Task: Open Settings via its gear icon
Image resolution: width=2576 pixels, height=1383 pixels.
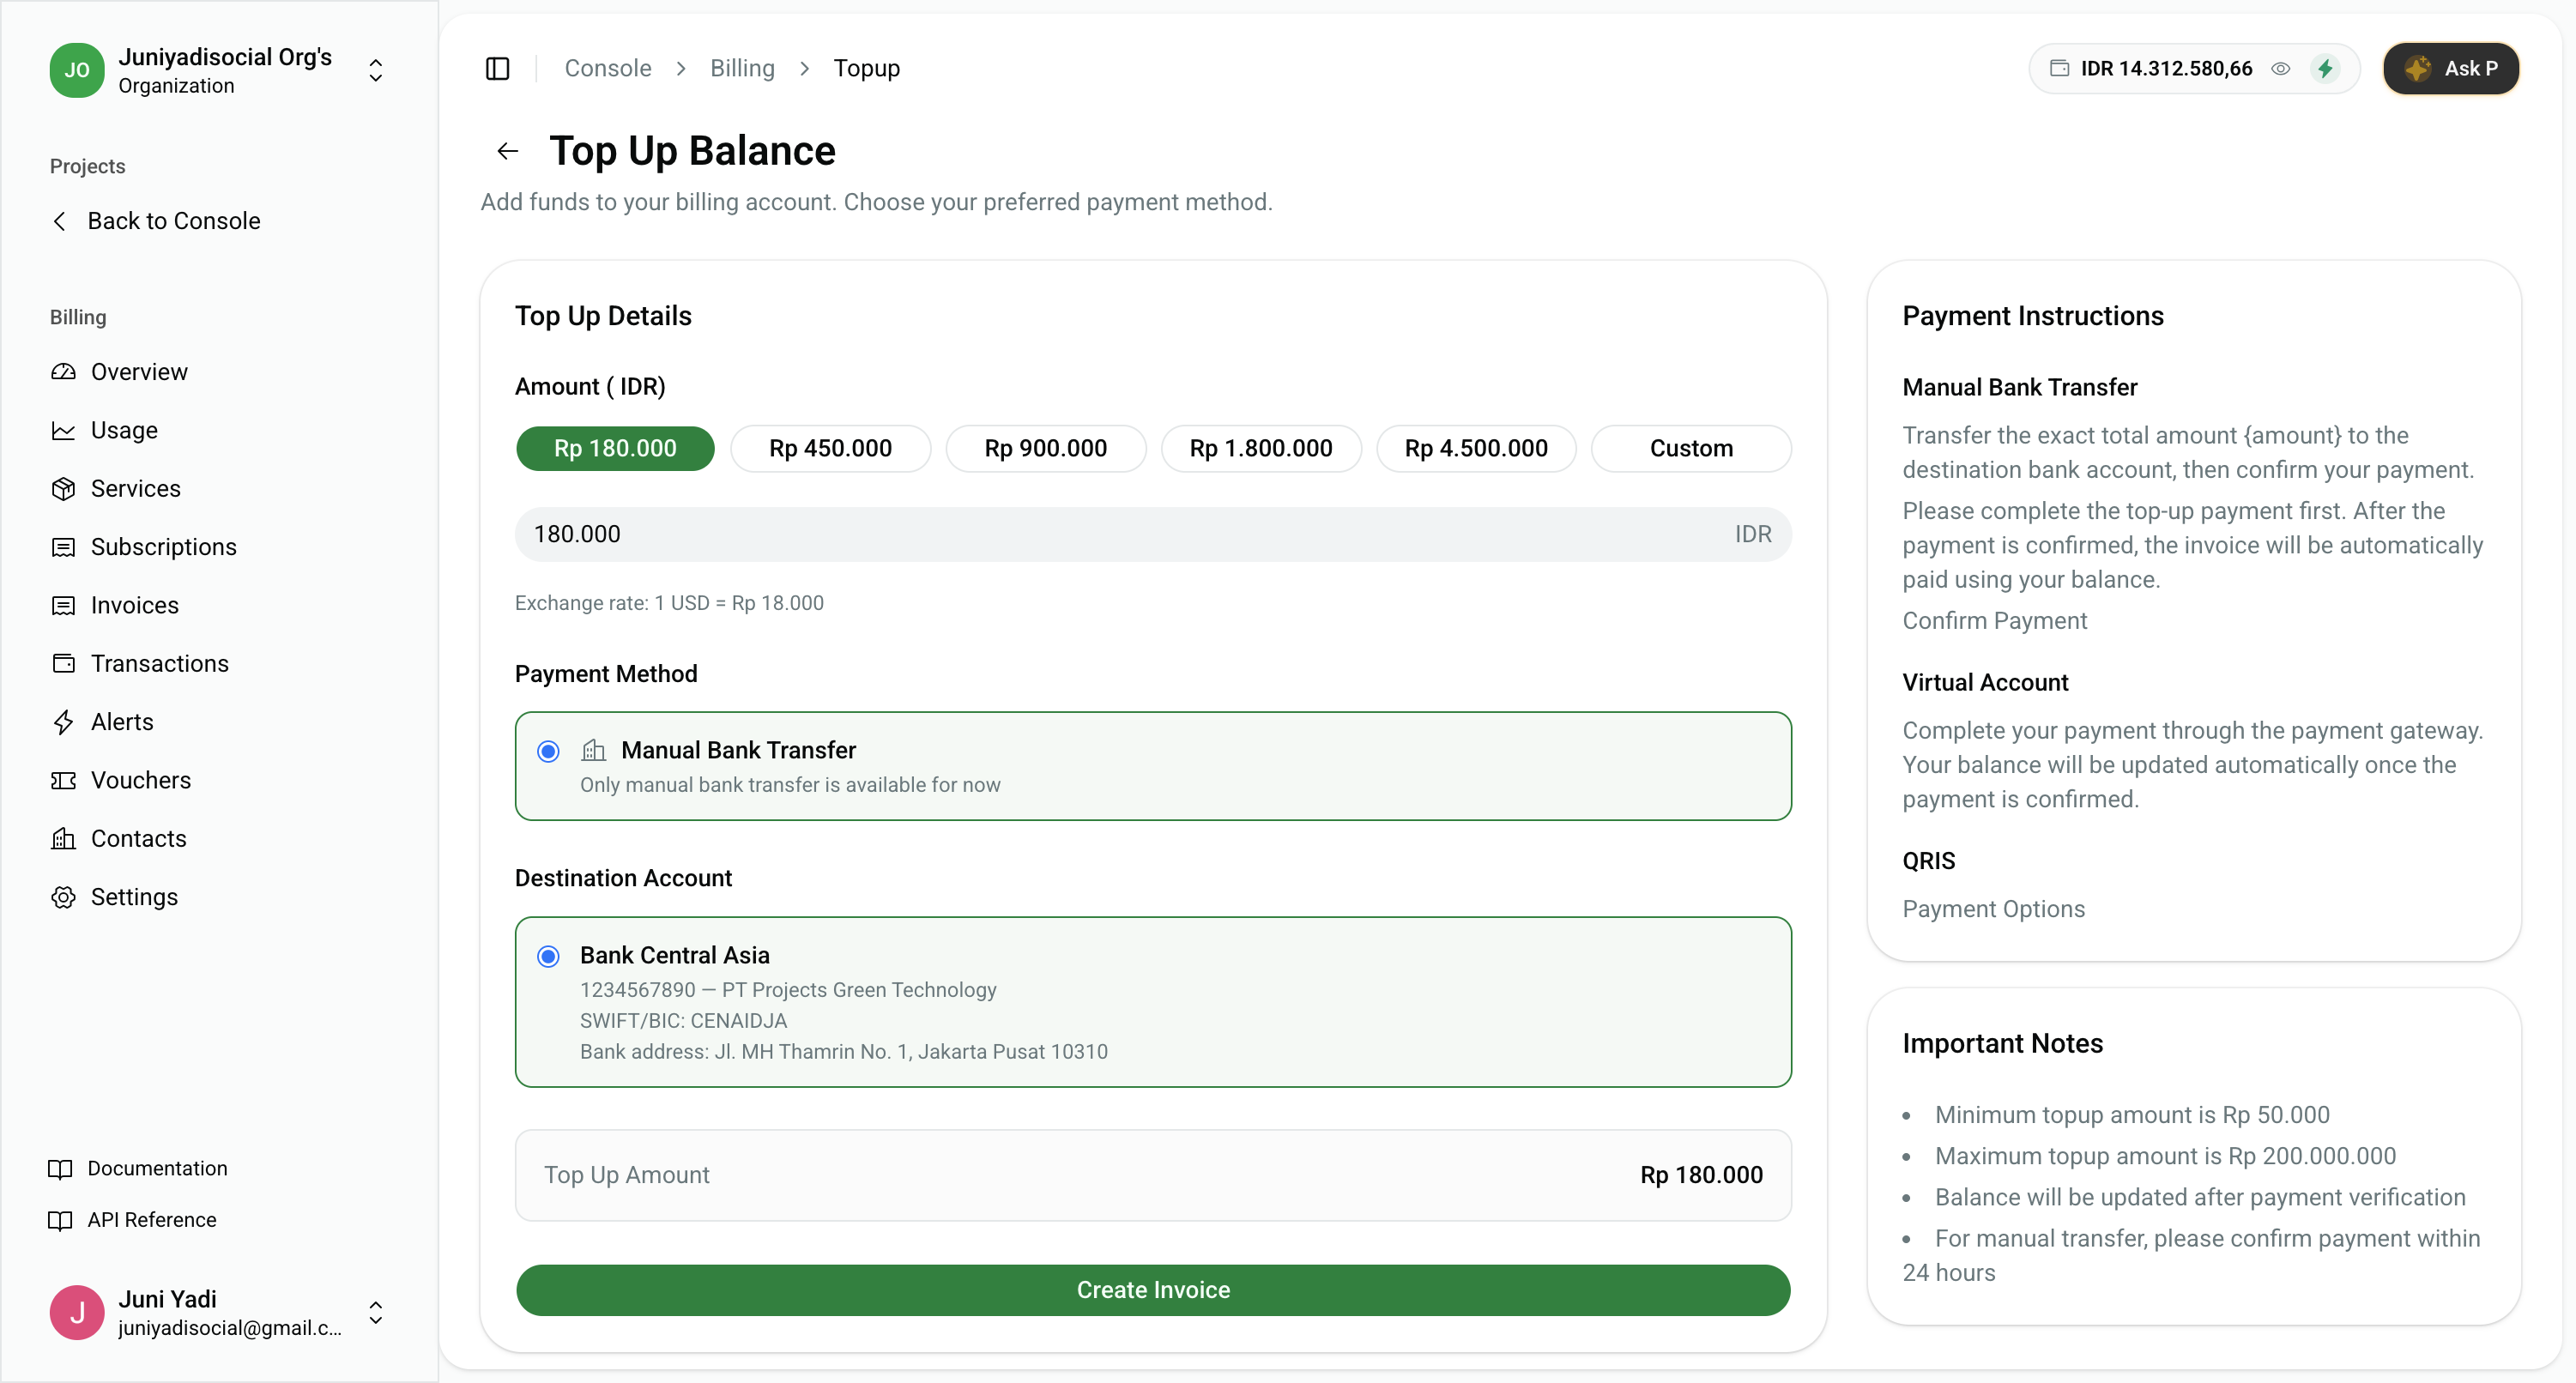Action: pyautogui.click(x=63, y=897)
